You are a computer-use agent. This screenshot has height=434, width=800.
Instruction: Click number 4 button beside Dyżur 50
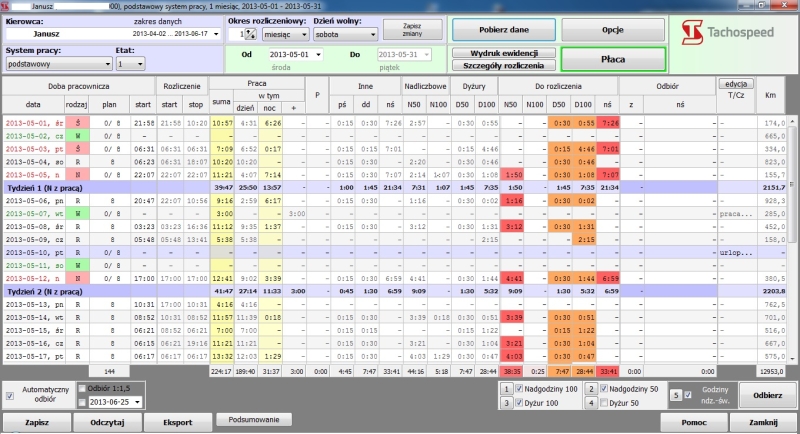tap(591, 403)
